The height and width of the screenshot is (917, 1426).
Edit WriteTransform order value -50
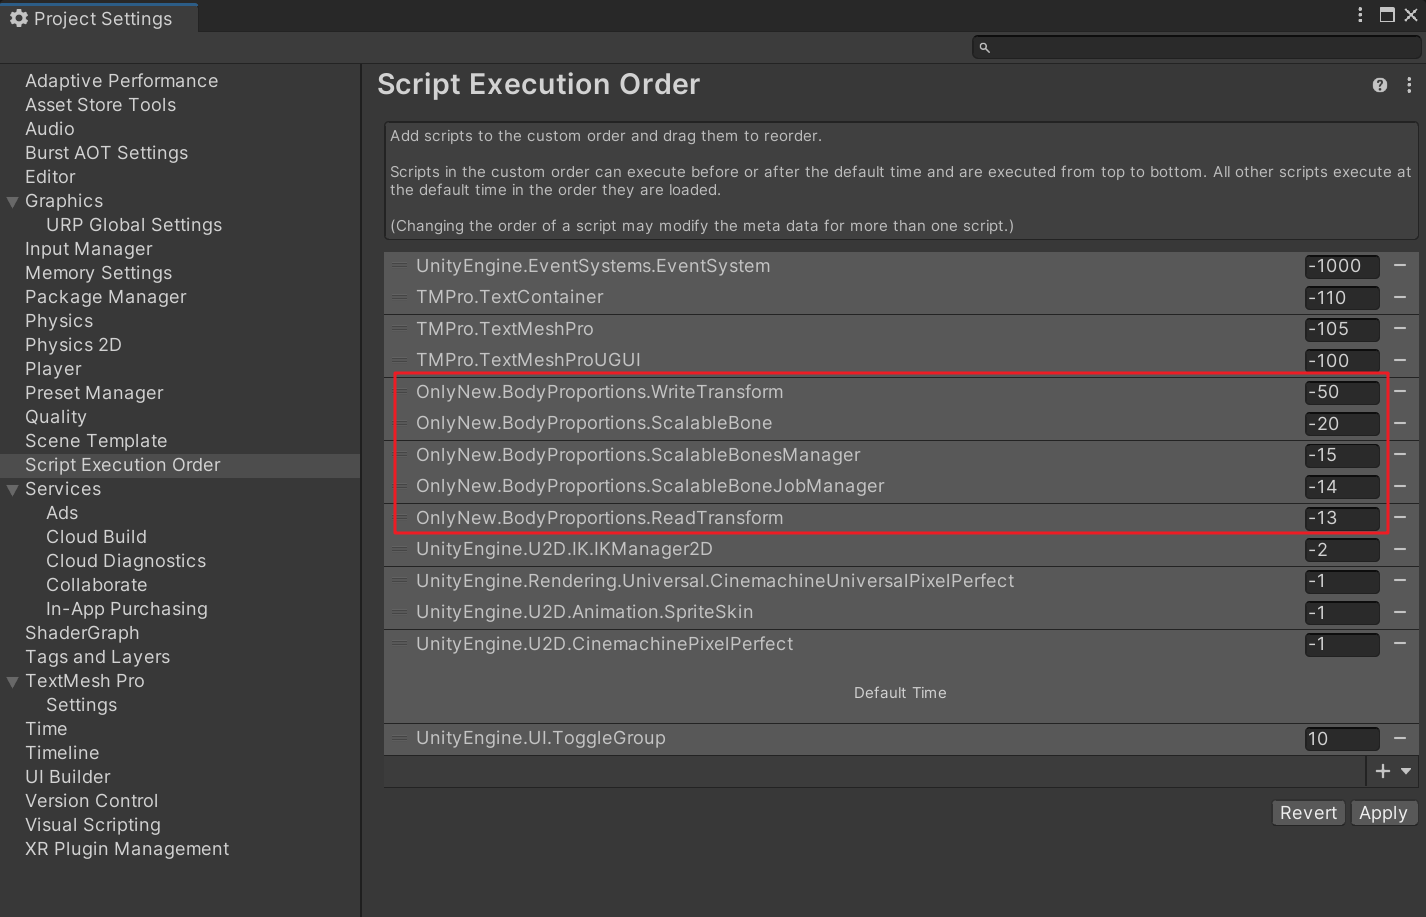[x=1342, y=392]
